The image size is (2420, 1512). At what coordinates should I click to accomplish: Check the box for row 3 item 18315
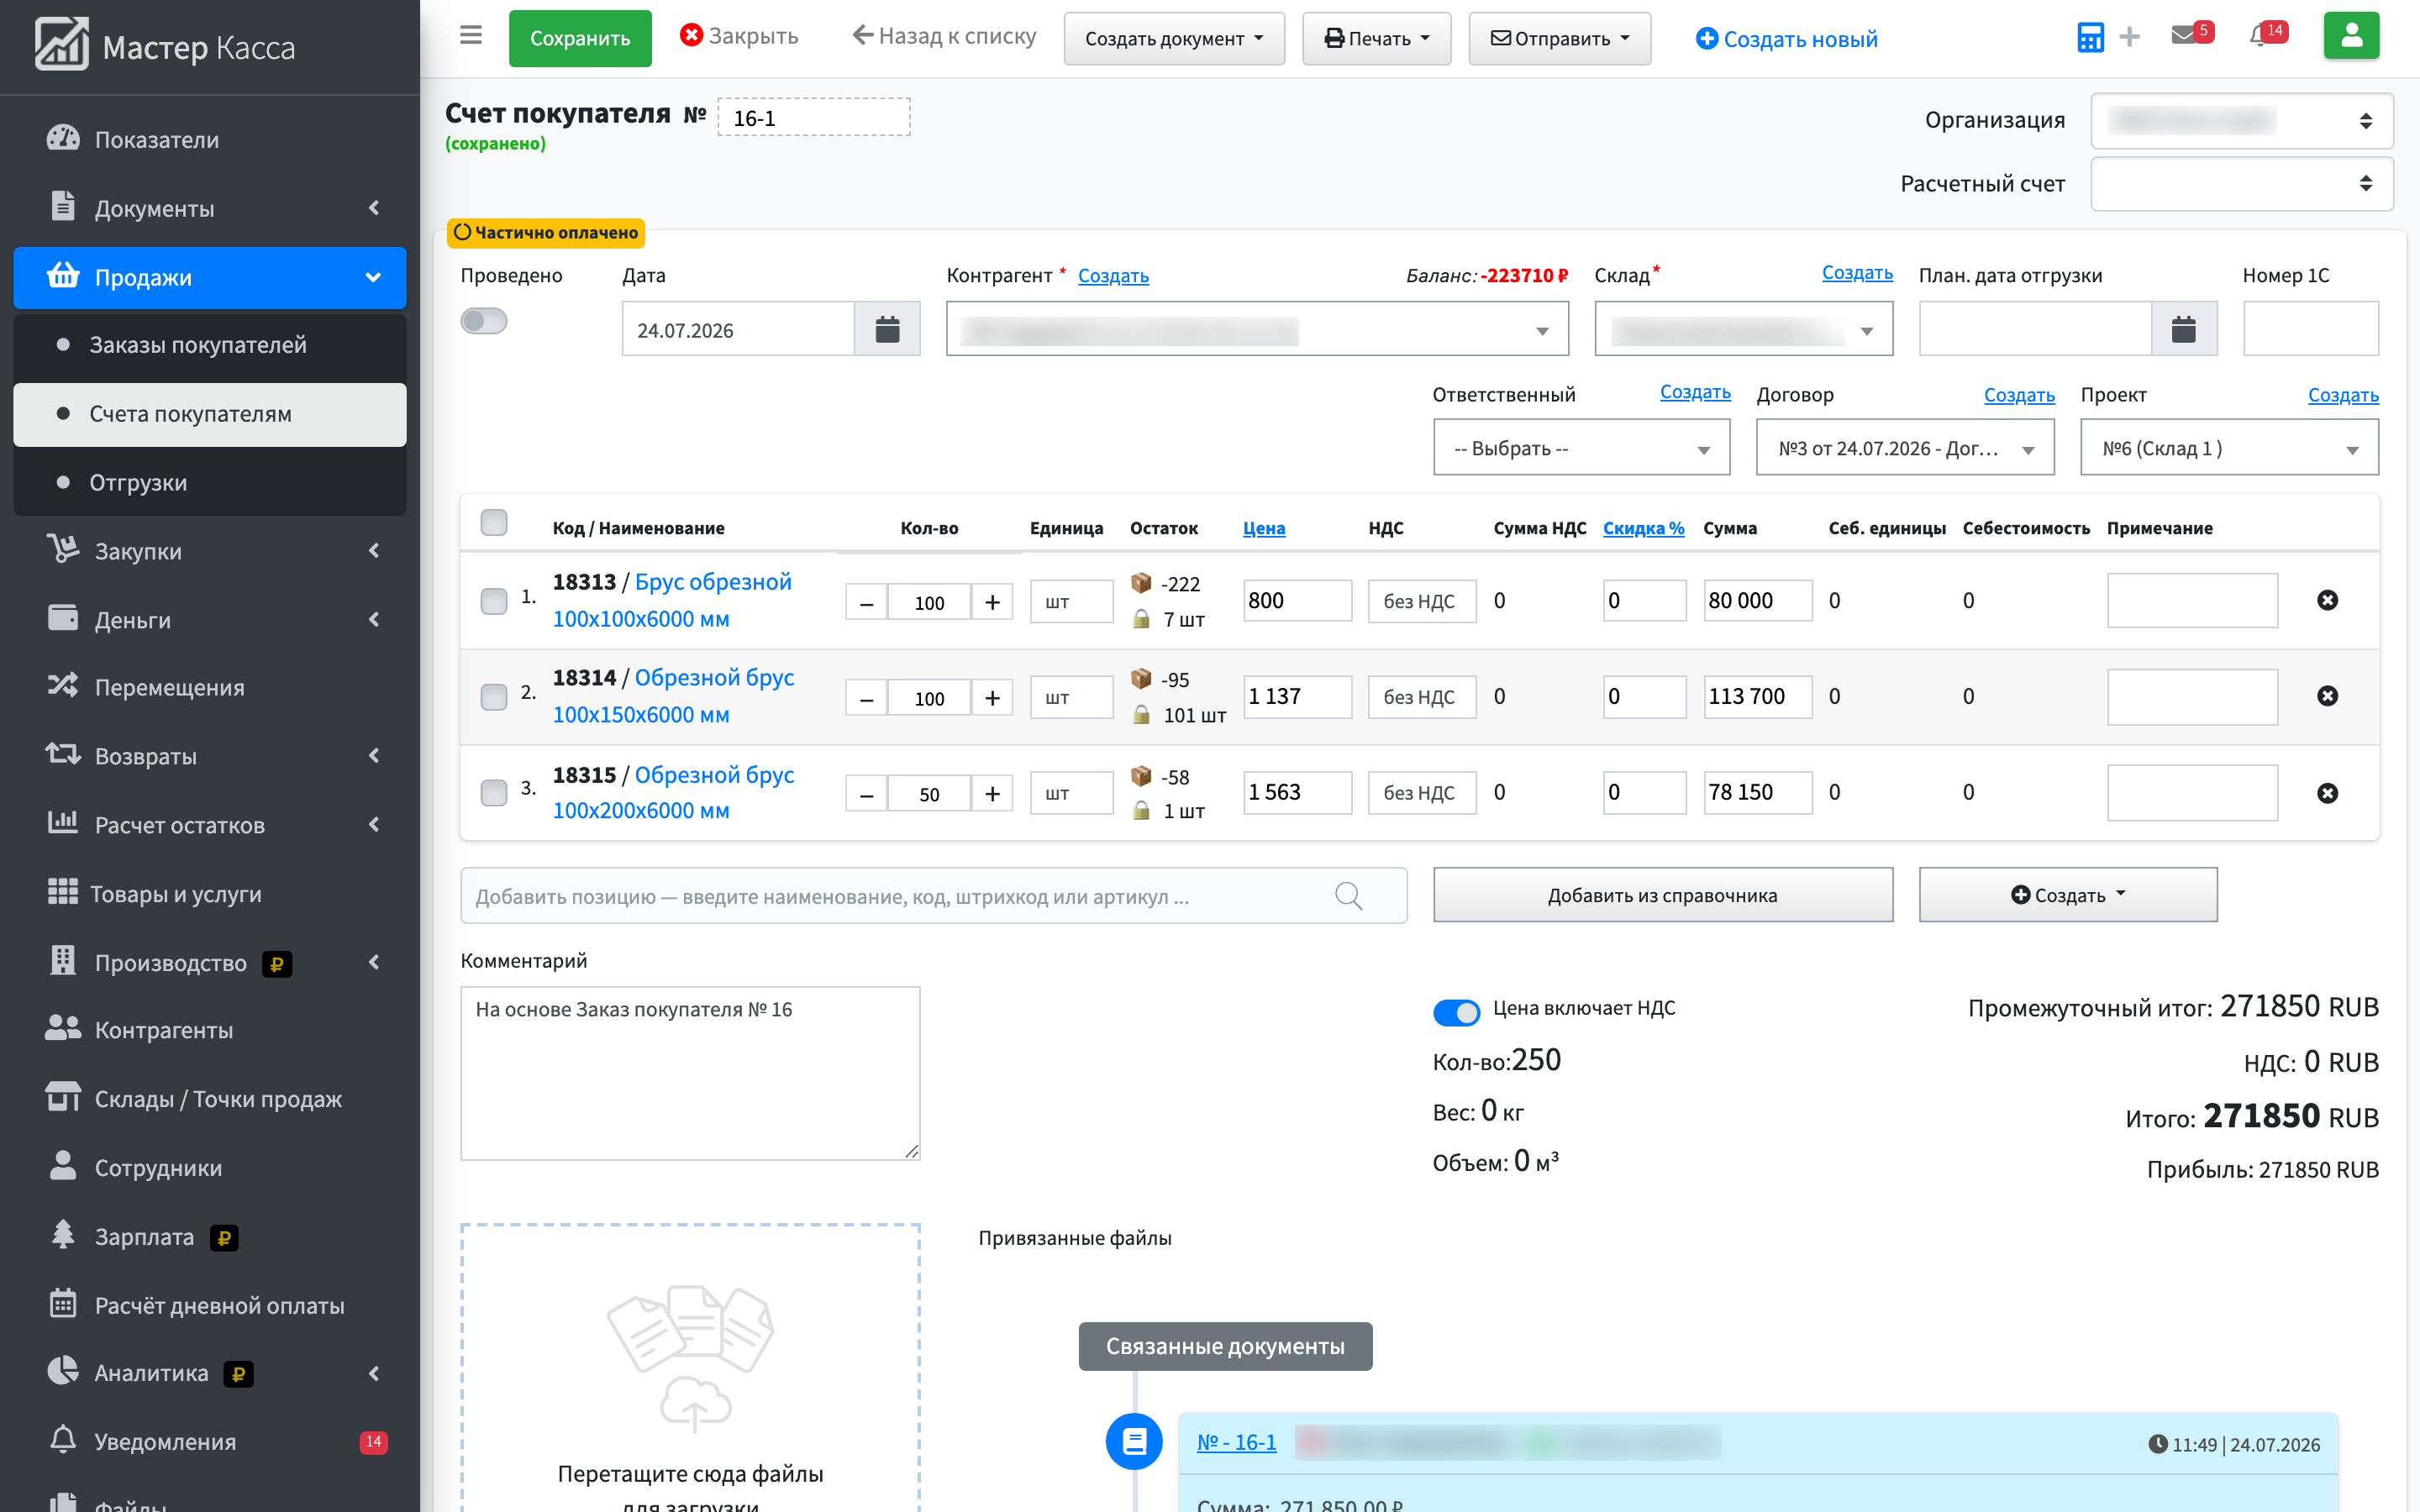click(x=494, y=793)
